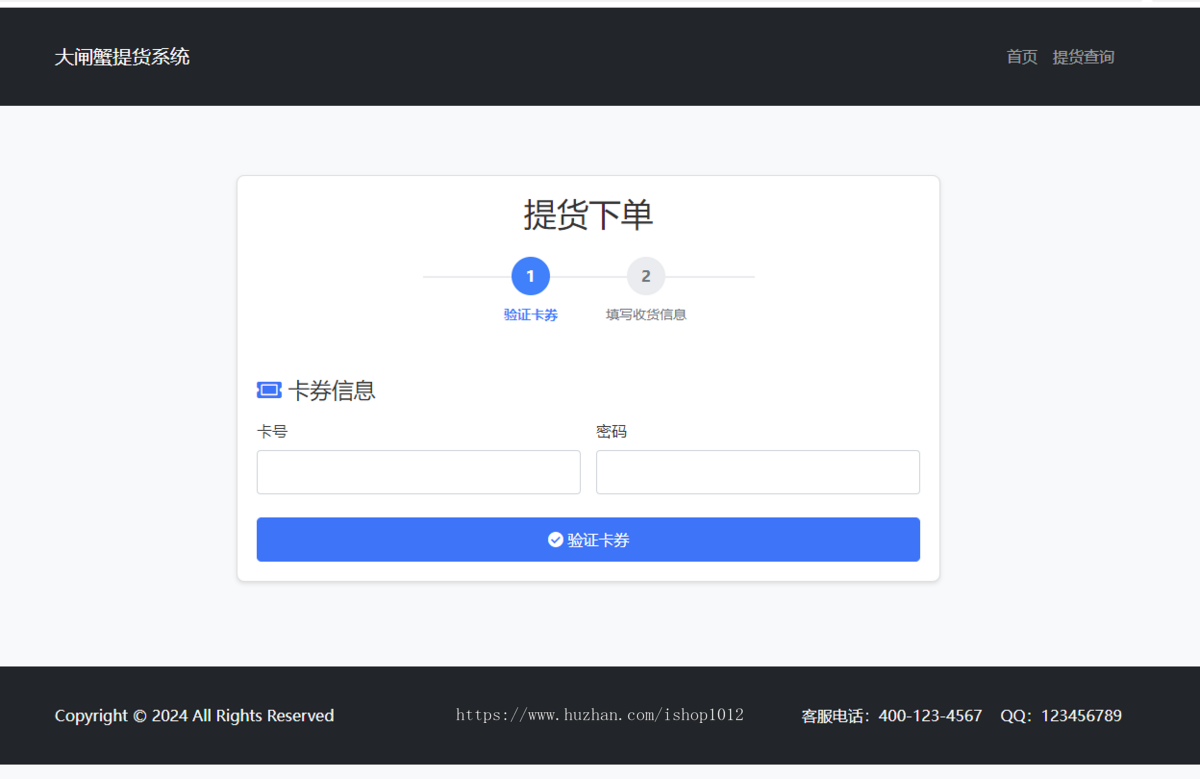Open 提货查询 in the navigation bar
Viewport: 1200px width, 779px height.
(1083, 57)
